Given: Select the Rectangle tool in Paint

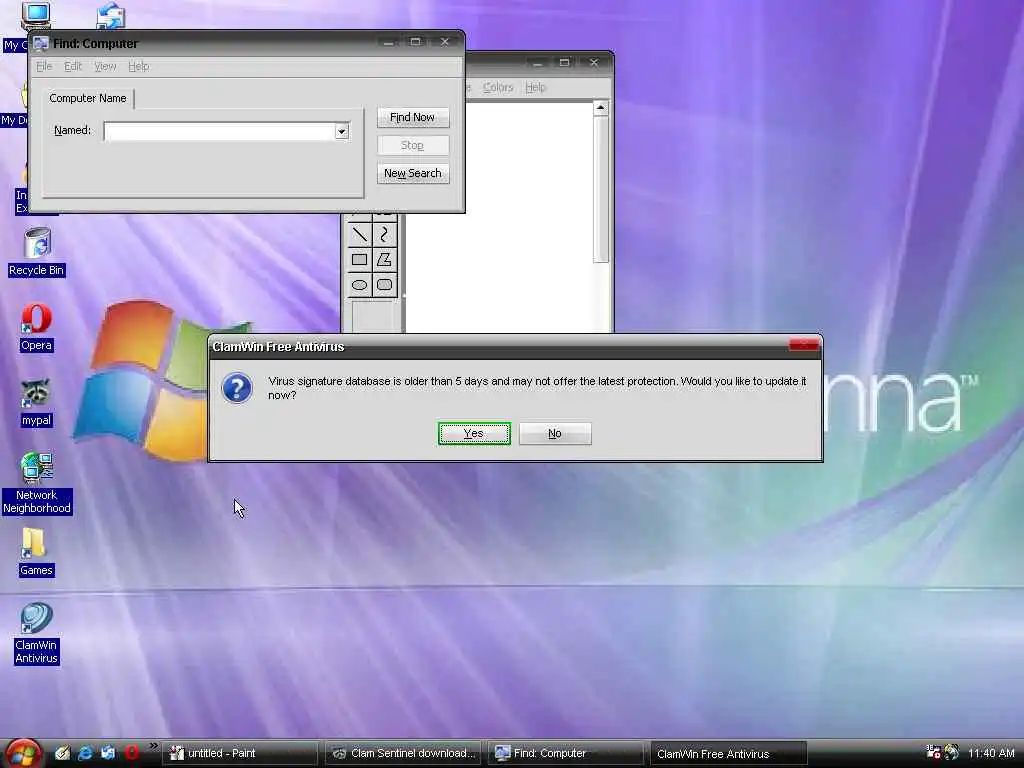Looking at the screenshot, I should (x=359, y=260).
